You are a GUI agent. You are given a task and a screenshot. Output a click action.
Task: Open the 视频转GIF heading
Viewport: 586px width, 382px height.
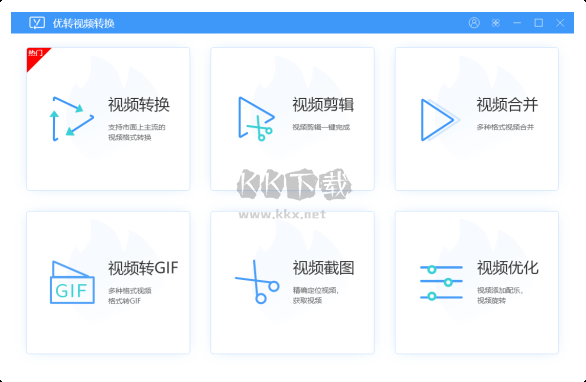pos(143,268)
